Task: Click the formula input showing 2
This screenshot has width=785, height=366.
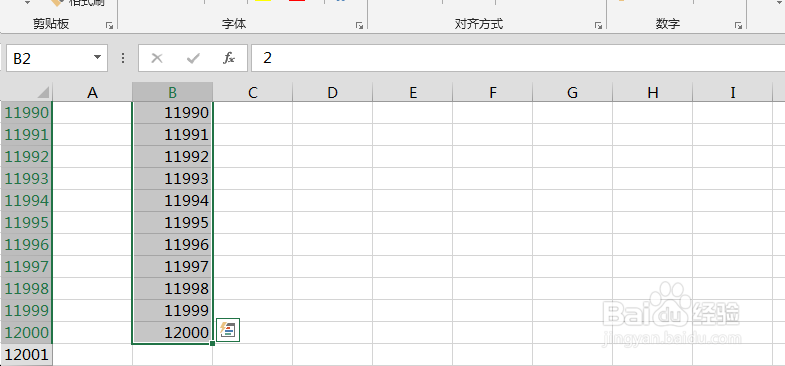Action: [518, 58]
